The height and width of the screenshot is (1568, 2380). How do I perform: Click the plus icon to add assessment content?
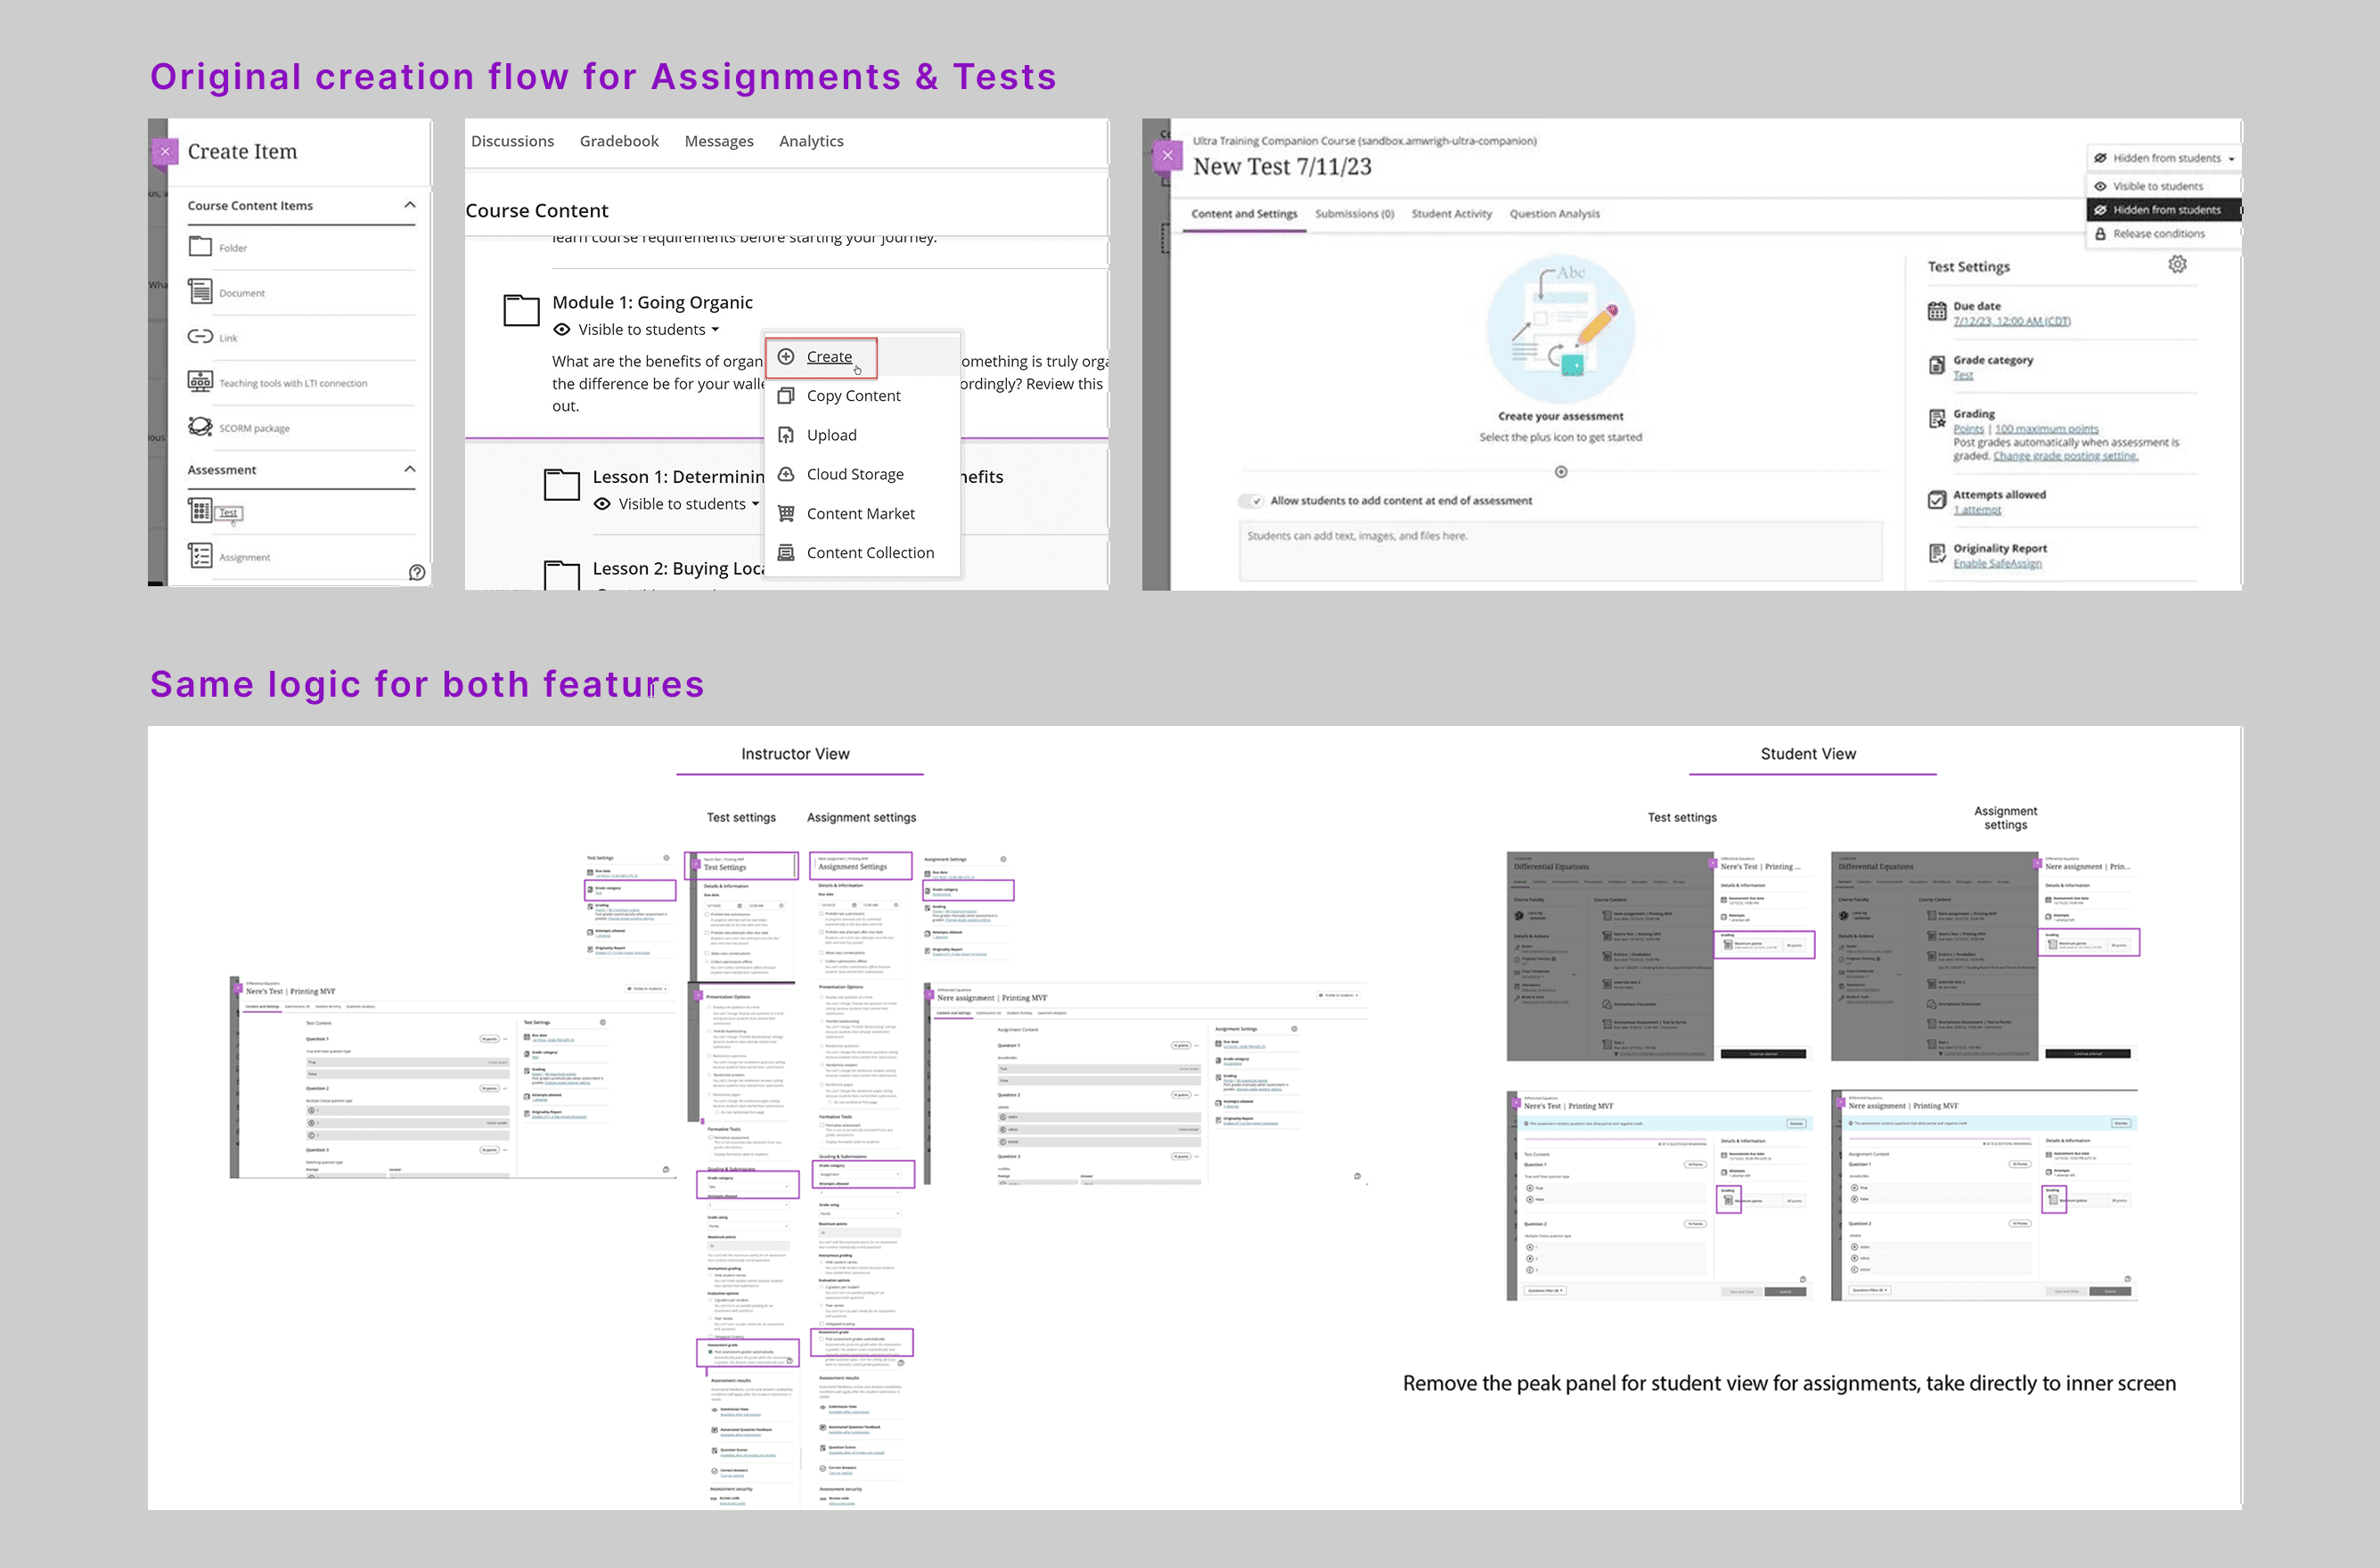click(1560, 472)
